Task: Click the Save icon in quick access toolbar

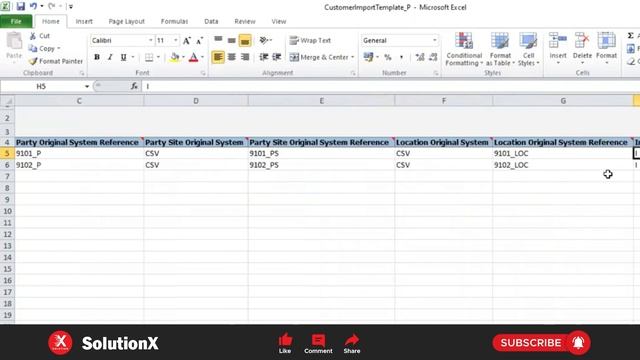Action: tap(20, 7)
